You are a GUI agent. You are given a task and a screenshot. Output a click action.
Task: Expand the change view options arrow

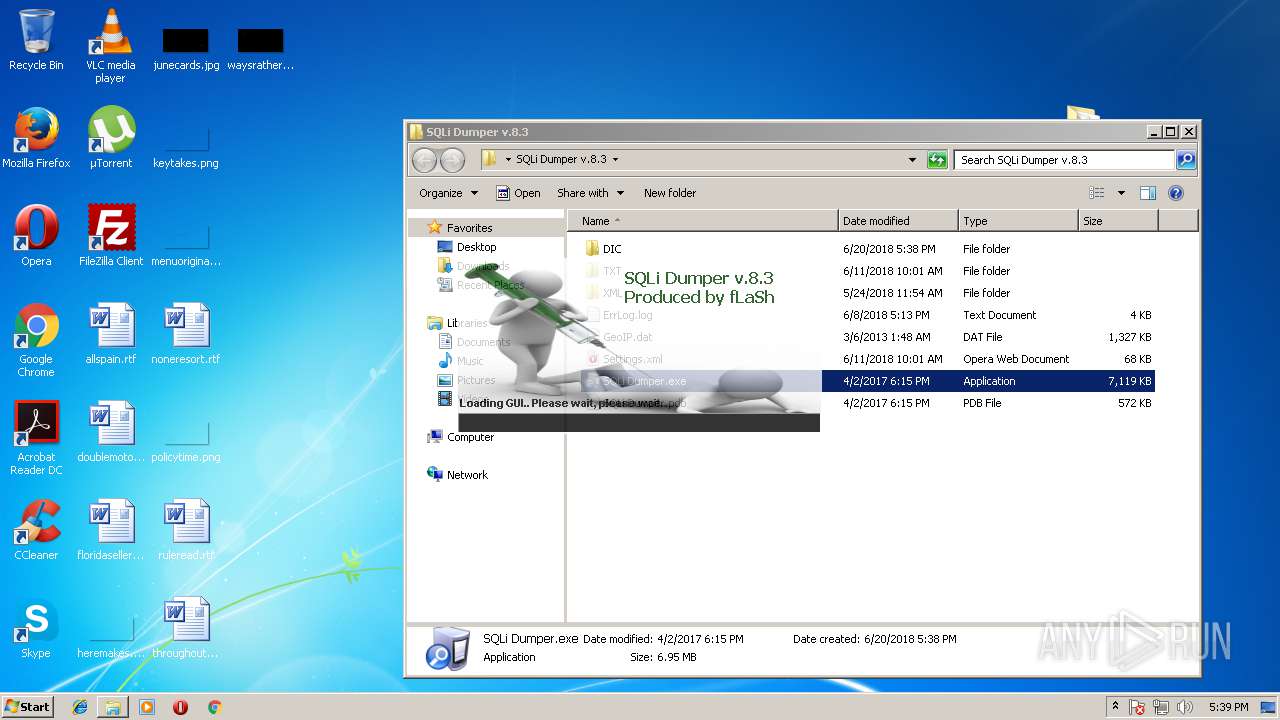pos(1121,193)
